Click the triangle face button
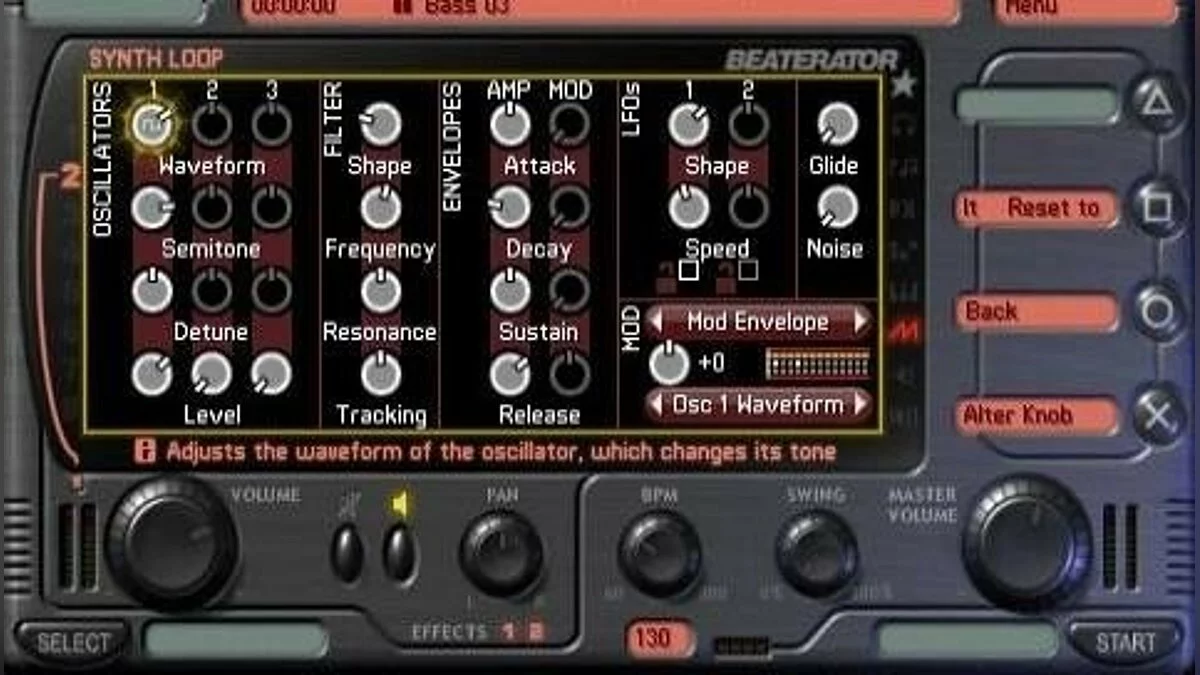This screenshot has height=675, width=1200. click(1158, 100)
